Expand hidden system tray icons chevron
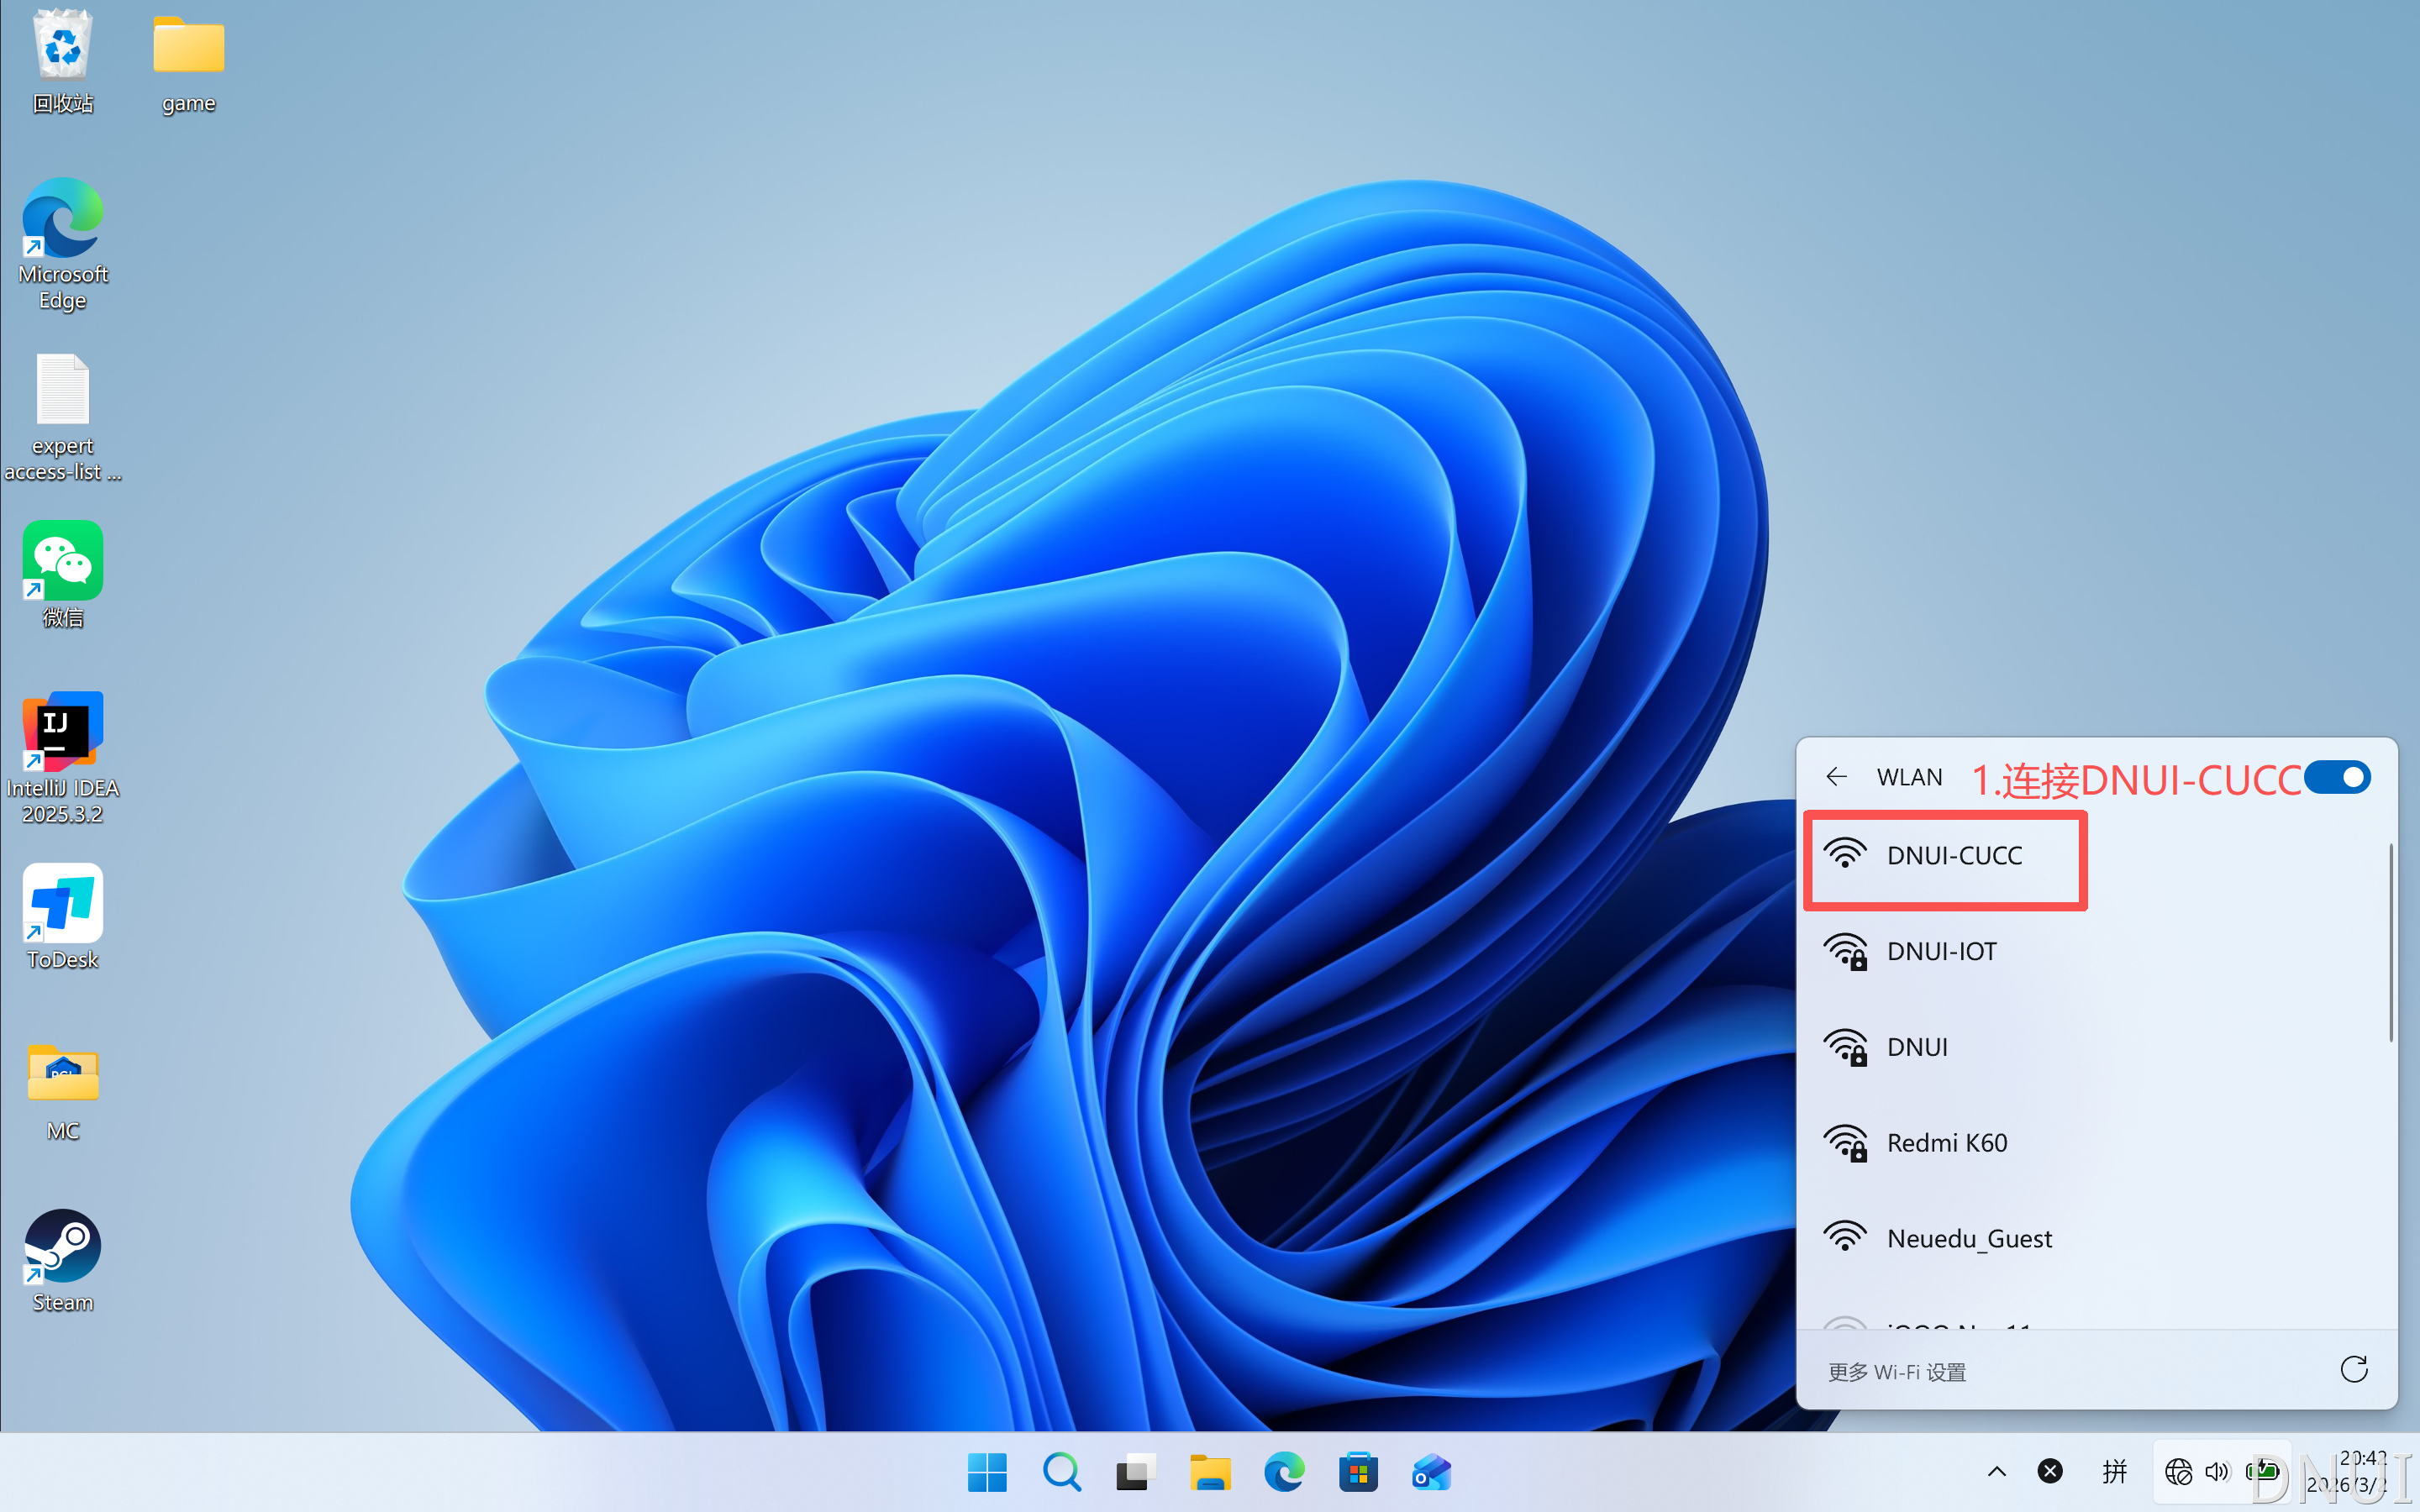The width and height of the screenshot is (2420, 1512). click(1996, 1471)
